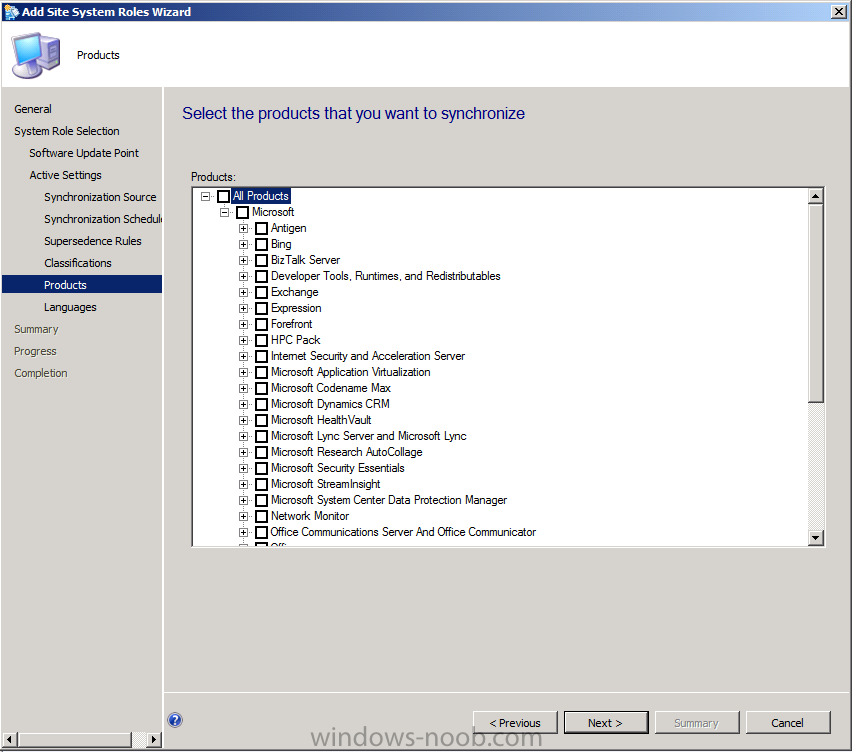Check the All Products checkbox

[223, 196]
